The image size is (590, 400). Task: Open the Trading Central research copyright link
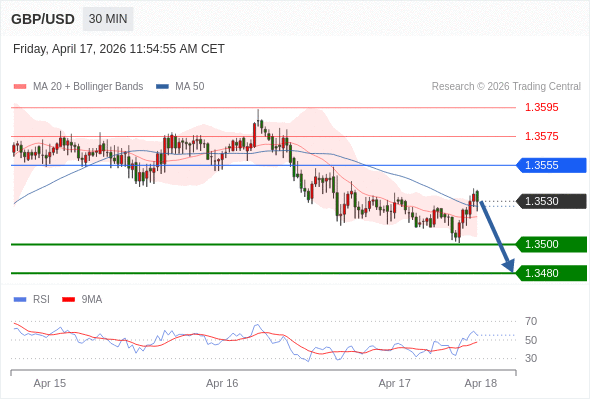[x=506, y=87]
